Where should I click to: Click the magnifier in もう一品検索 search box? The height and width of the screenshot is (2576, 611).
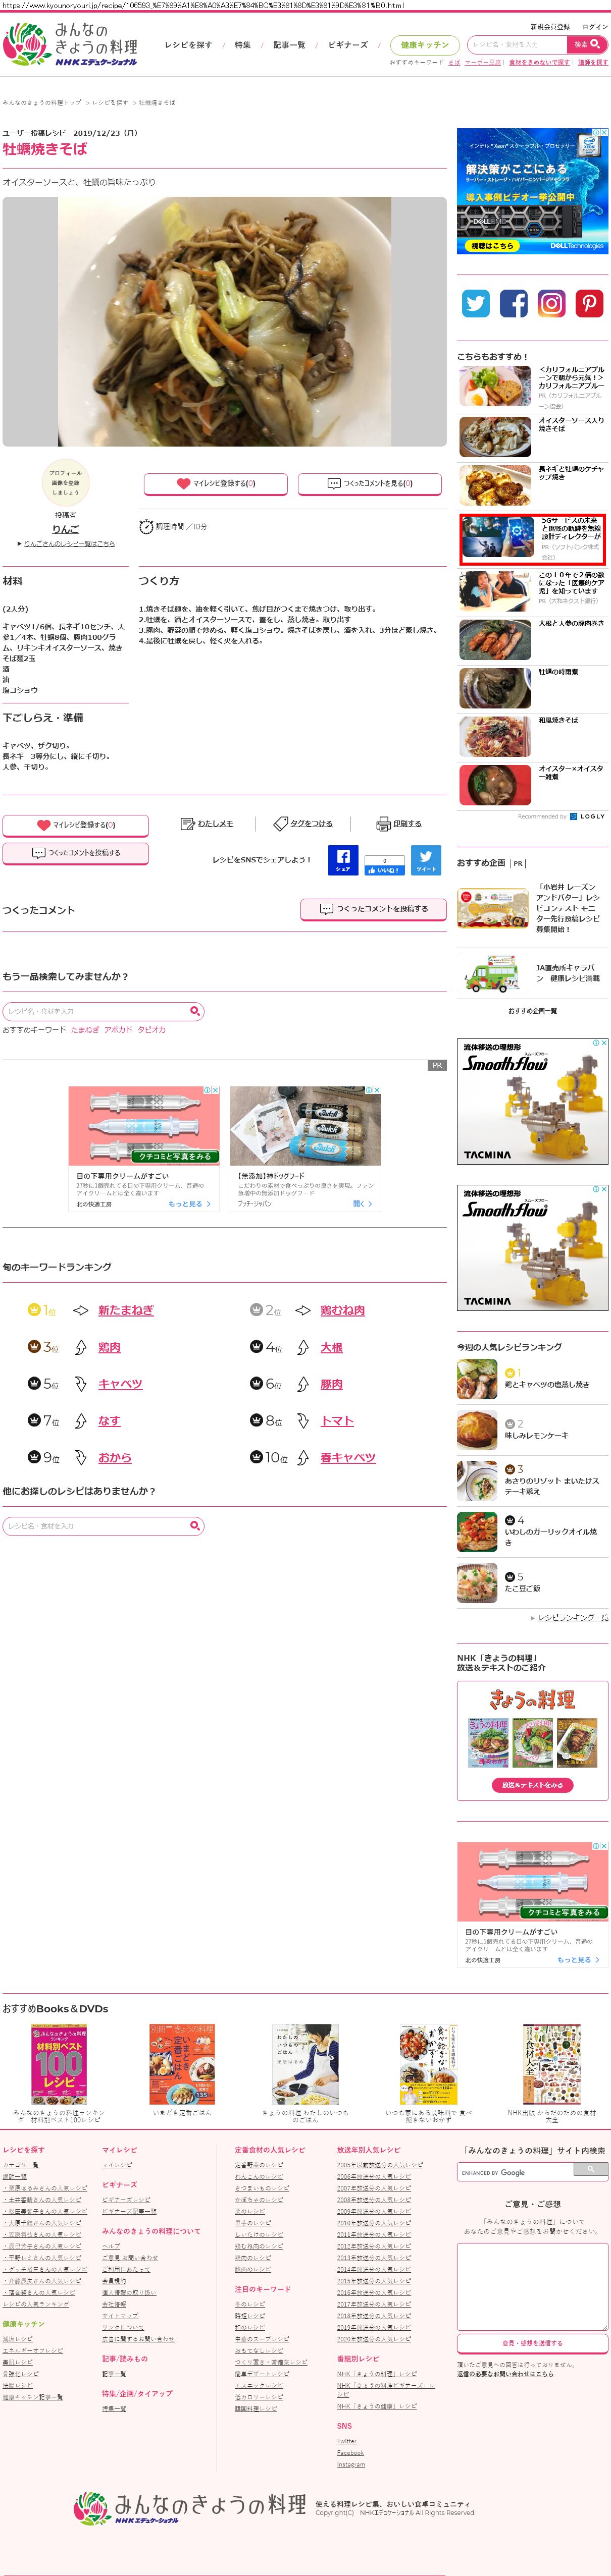tap(195, 1011)
